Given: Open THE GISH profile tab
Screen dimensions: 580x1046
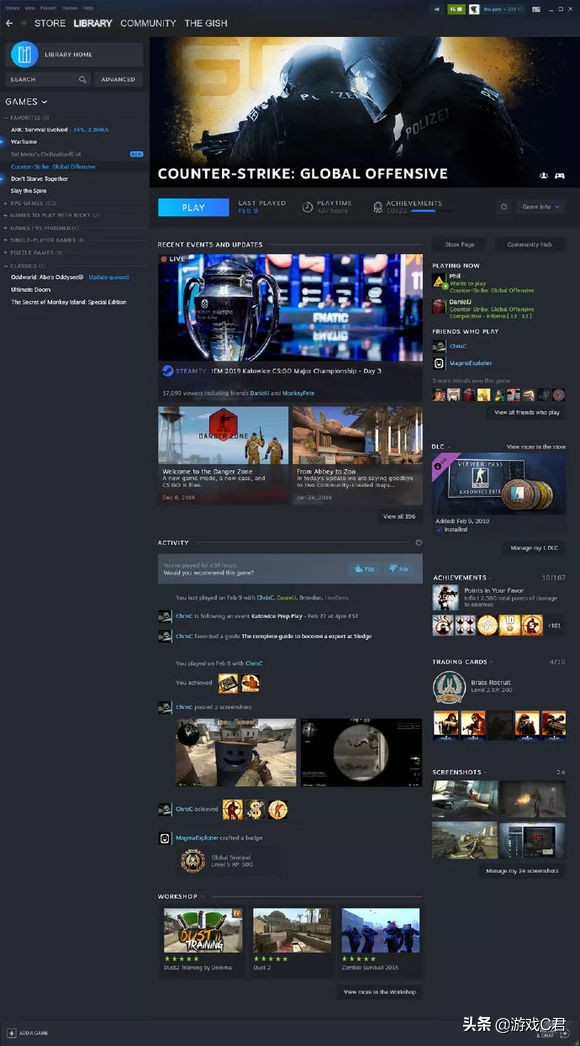Looking at the screenshot, I should (206, 23).
